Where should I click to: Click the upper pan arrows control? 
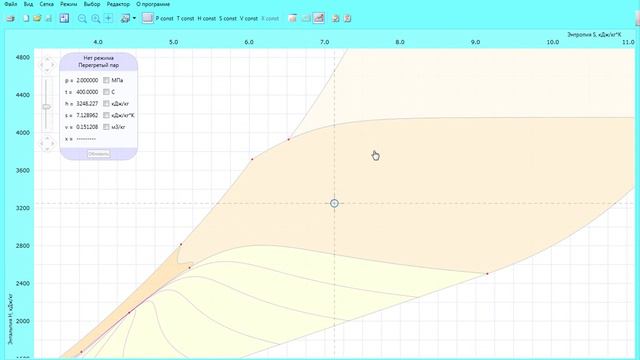pyautogui.click(x=47, y=64)
